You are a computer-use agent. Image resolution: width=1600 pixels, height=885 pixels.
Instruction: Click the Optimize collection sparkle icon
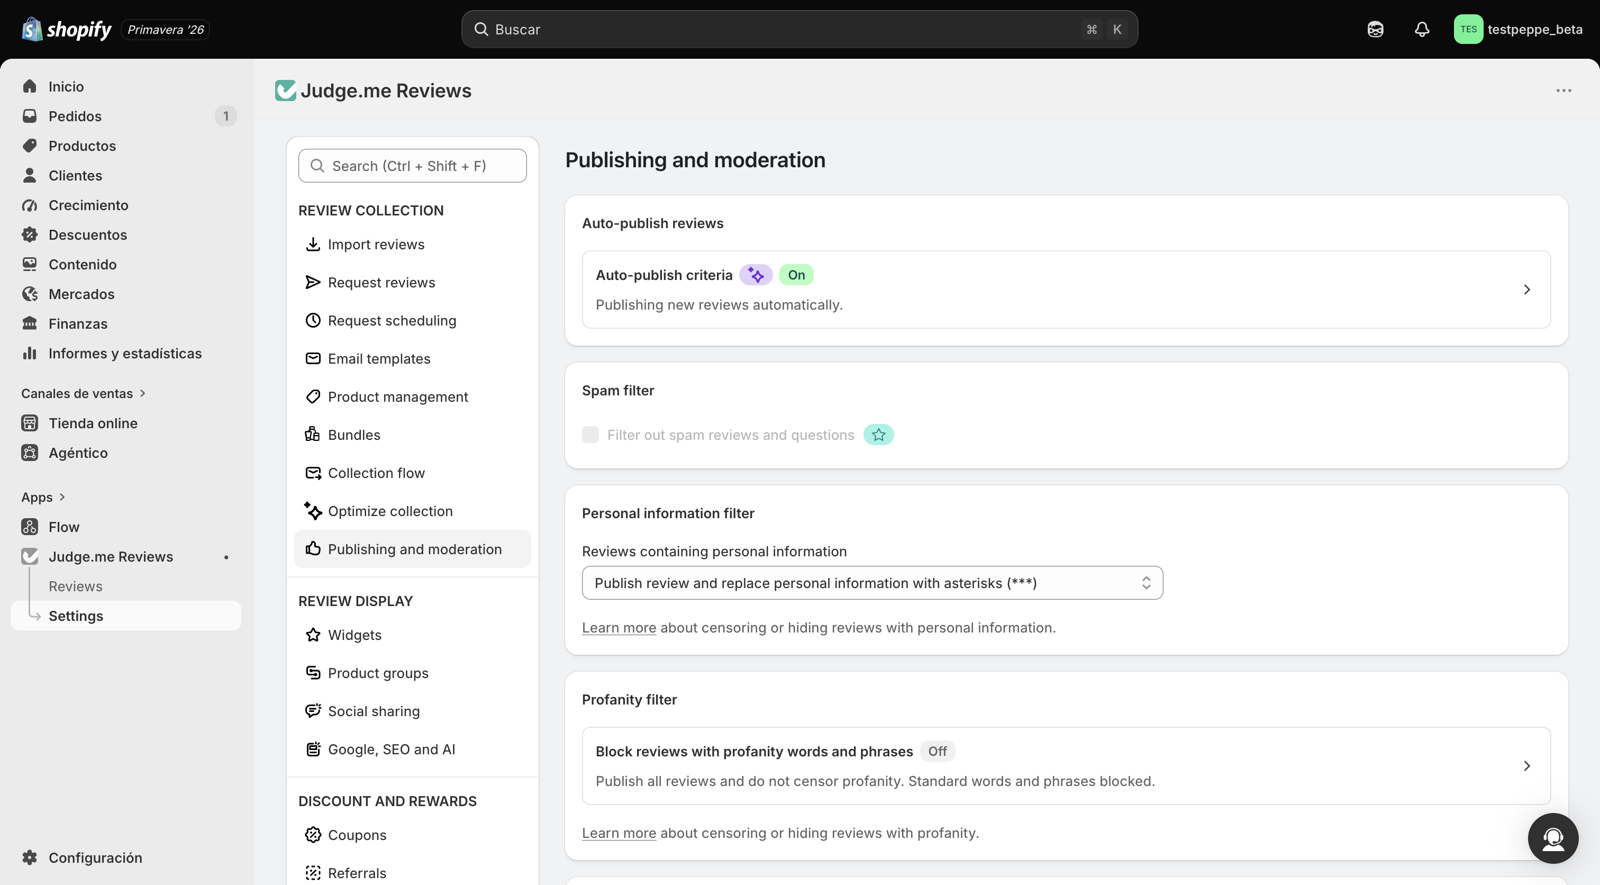coord(313,511)
